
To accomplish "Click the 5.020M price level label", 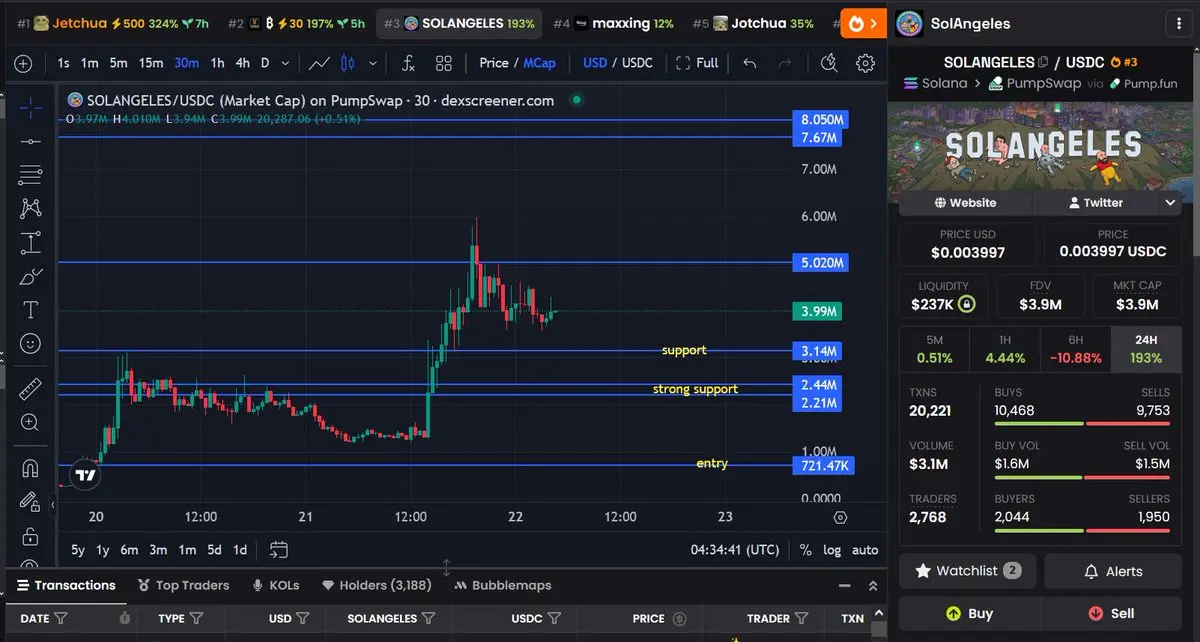I will coord(823,263).
